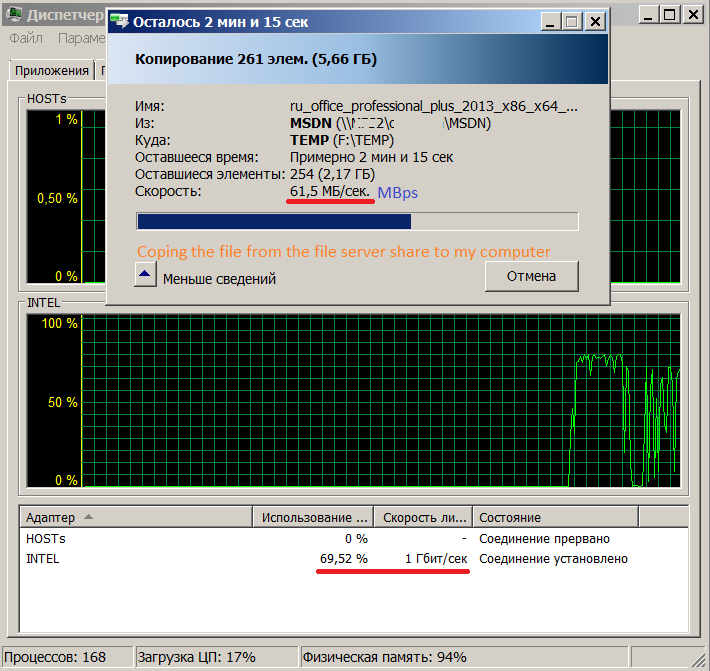
Task: Select the HOSTs adapter row
Action: [354, 538]
